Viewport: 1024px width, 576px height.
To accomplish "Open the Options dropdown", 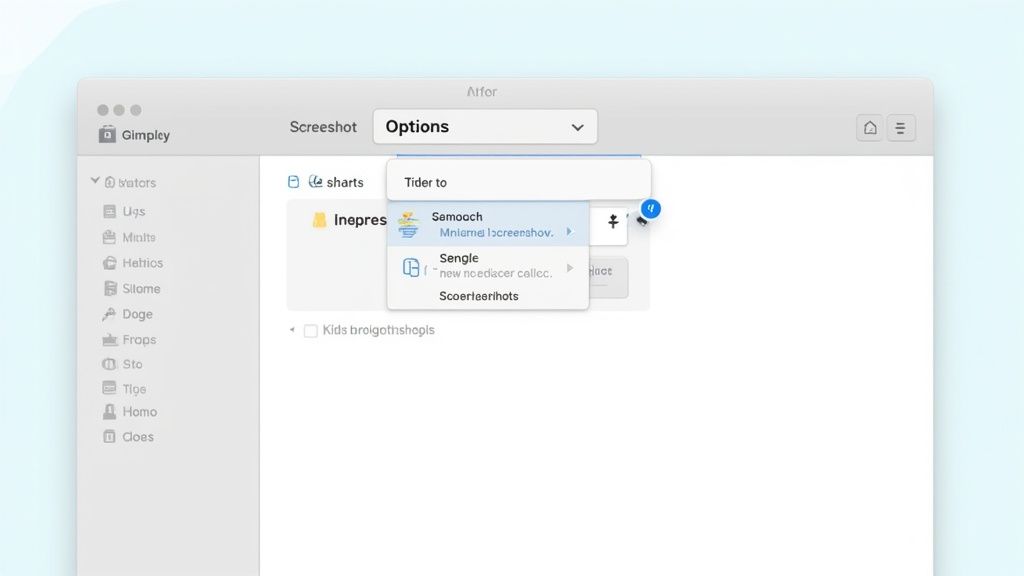I will pos(485,126).
